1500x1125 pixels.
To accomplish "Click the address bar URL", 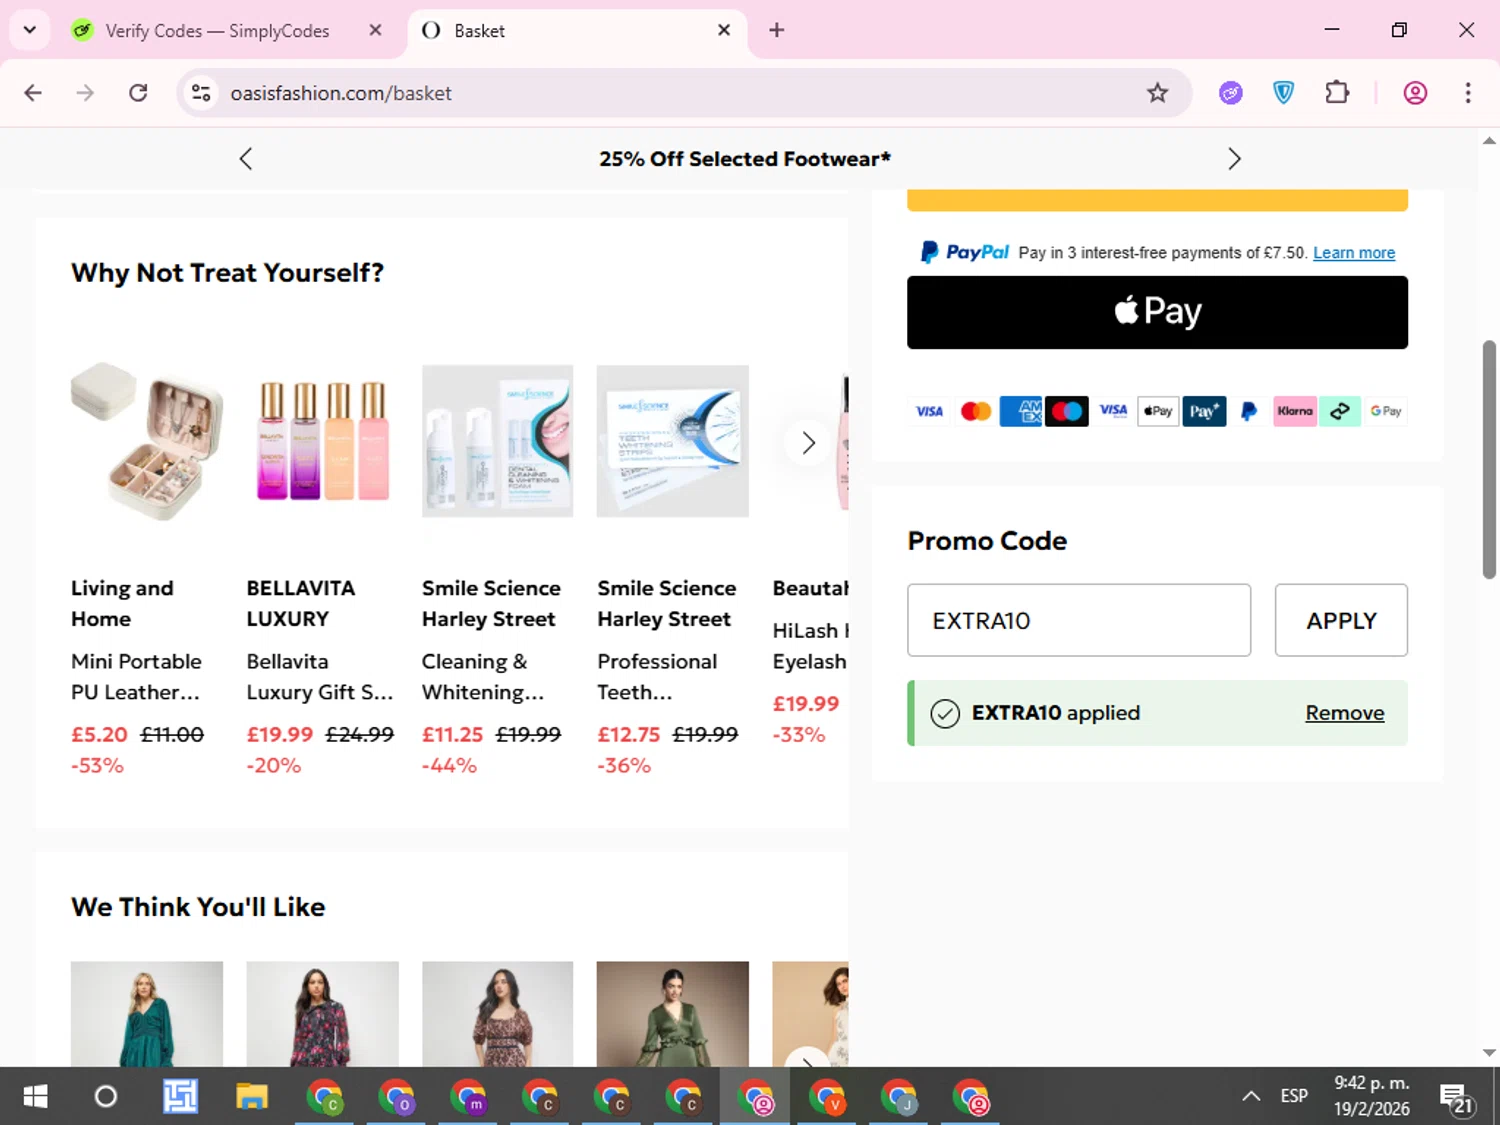I will point(341,93).
